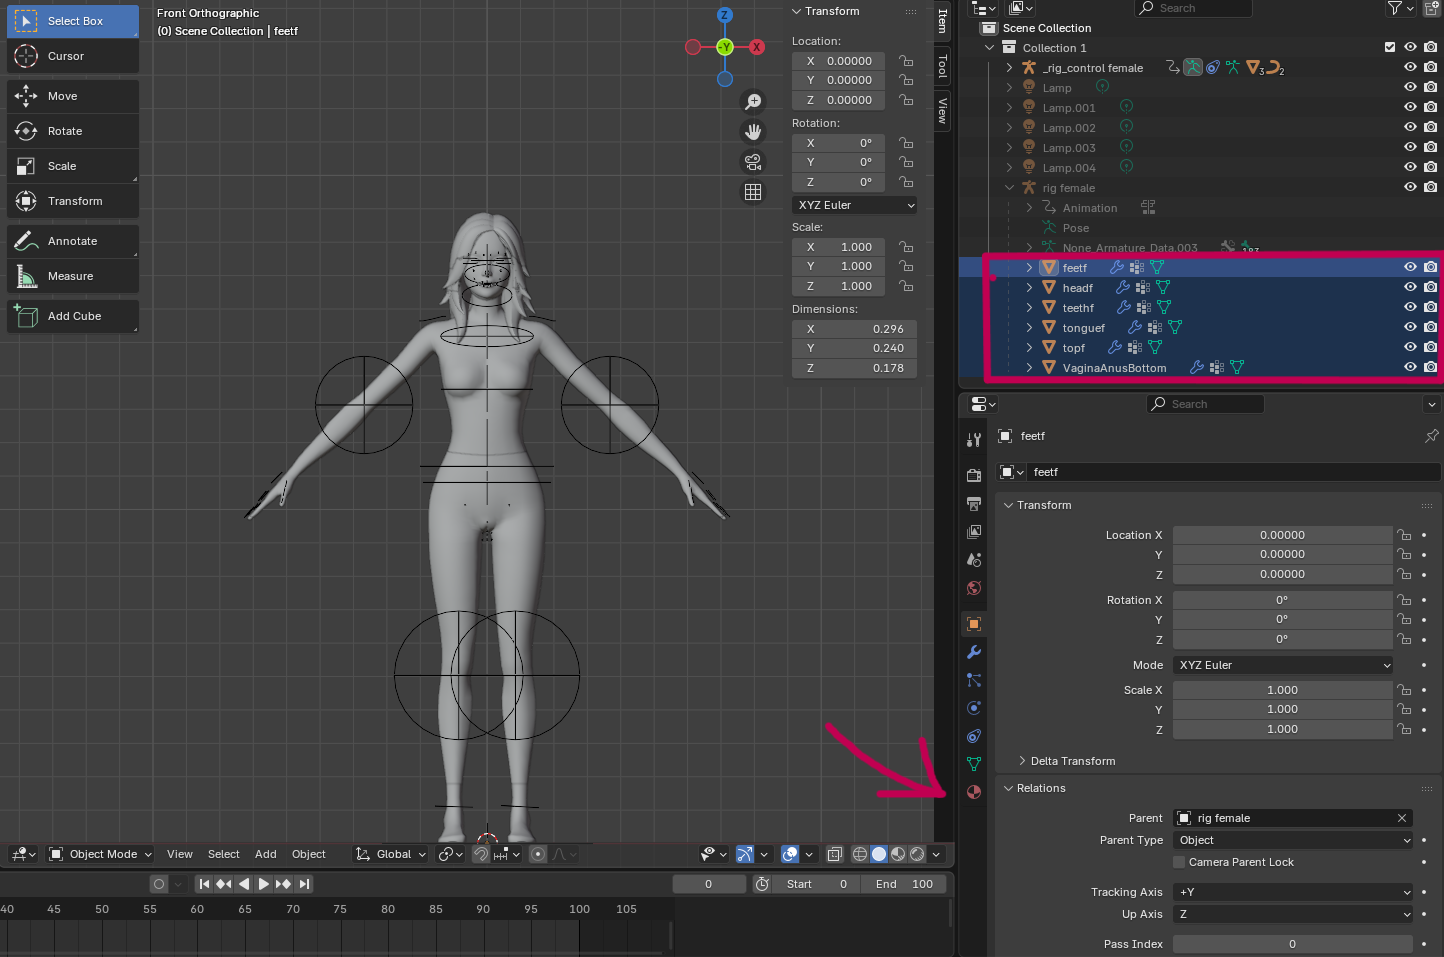This screenshot has height=957, width=1444.
Task: Open the Object Constraints properties tab
Action: tap(974, 736)
